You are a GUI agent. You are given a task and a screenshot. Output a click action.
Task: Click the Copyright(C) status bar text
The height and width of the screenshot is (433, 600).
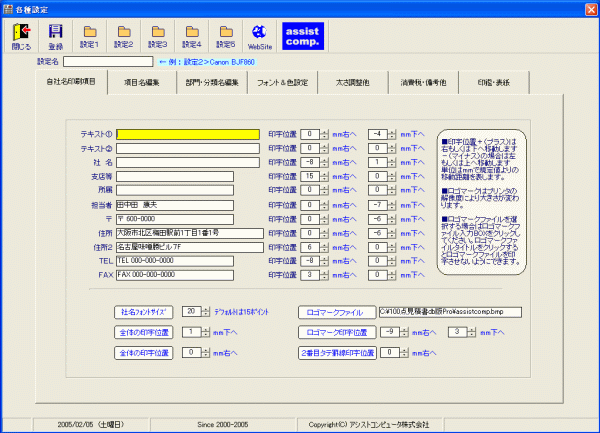coord(369,425)
